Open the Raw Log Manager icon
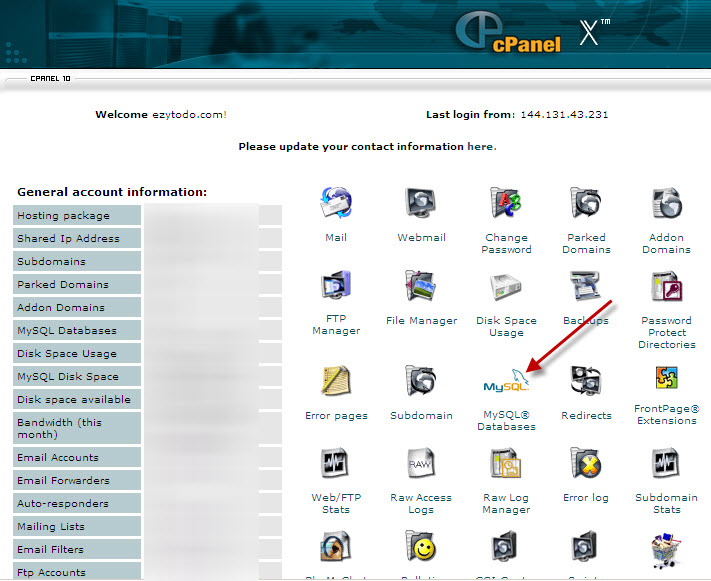Image resolution: width=711 pixels, height=581 pixels. coord(506,465)
